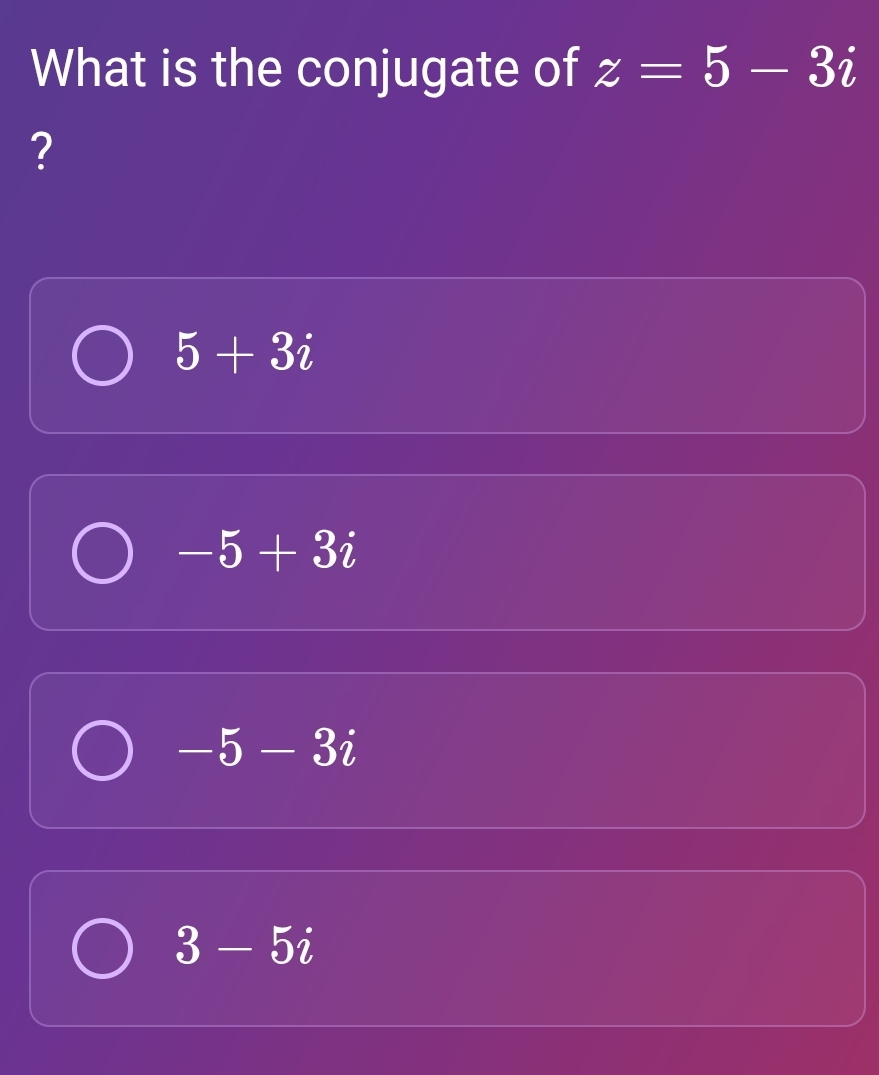Select the radio button for −5 − 3i
879x1075 pixels.
[103, 751]
